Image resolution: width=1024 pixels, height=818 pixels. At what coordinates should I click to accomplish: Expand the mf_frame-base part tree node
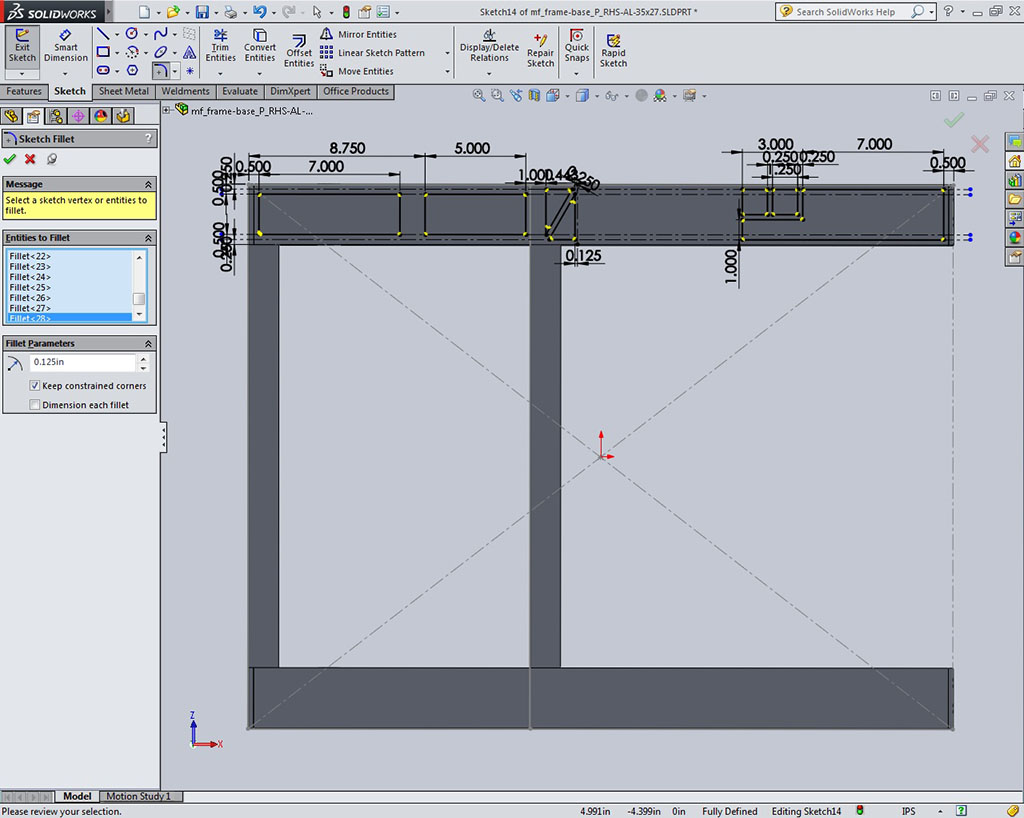pyautogui.click(x=166, y=110)
